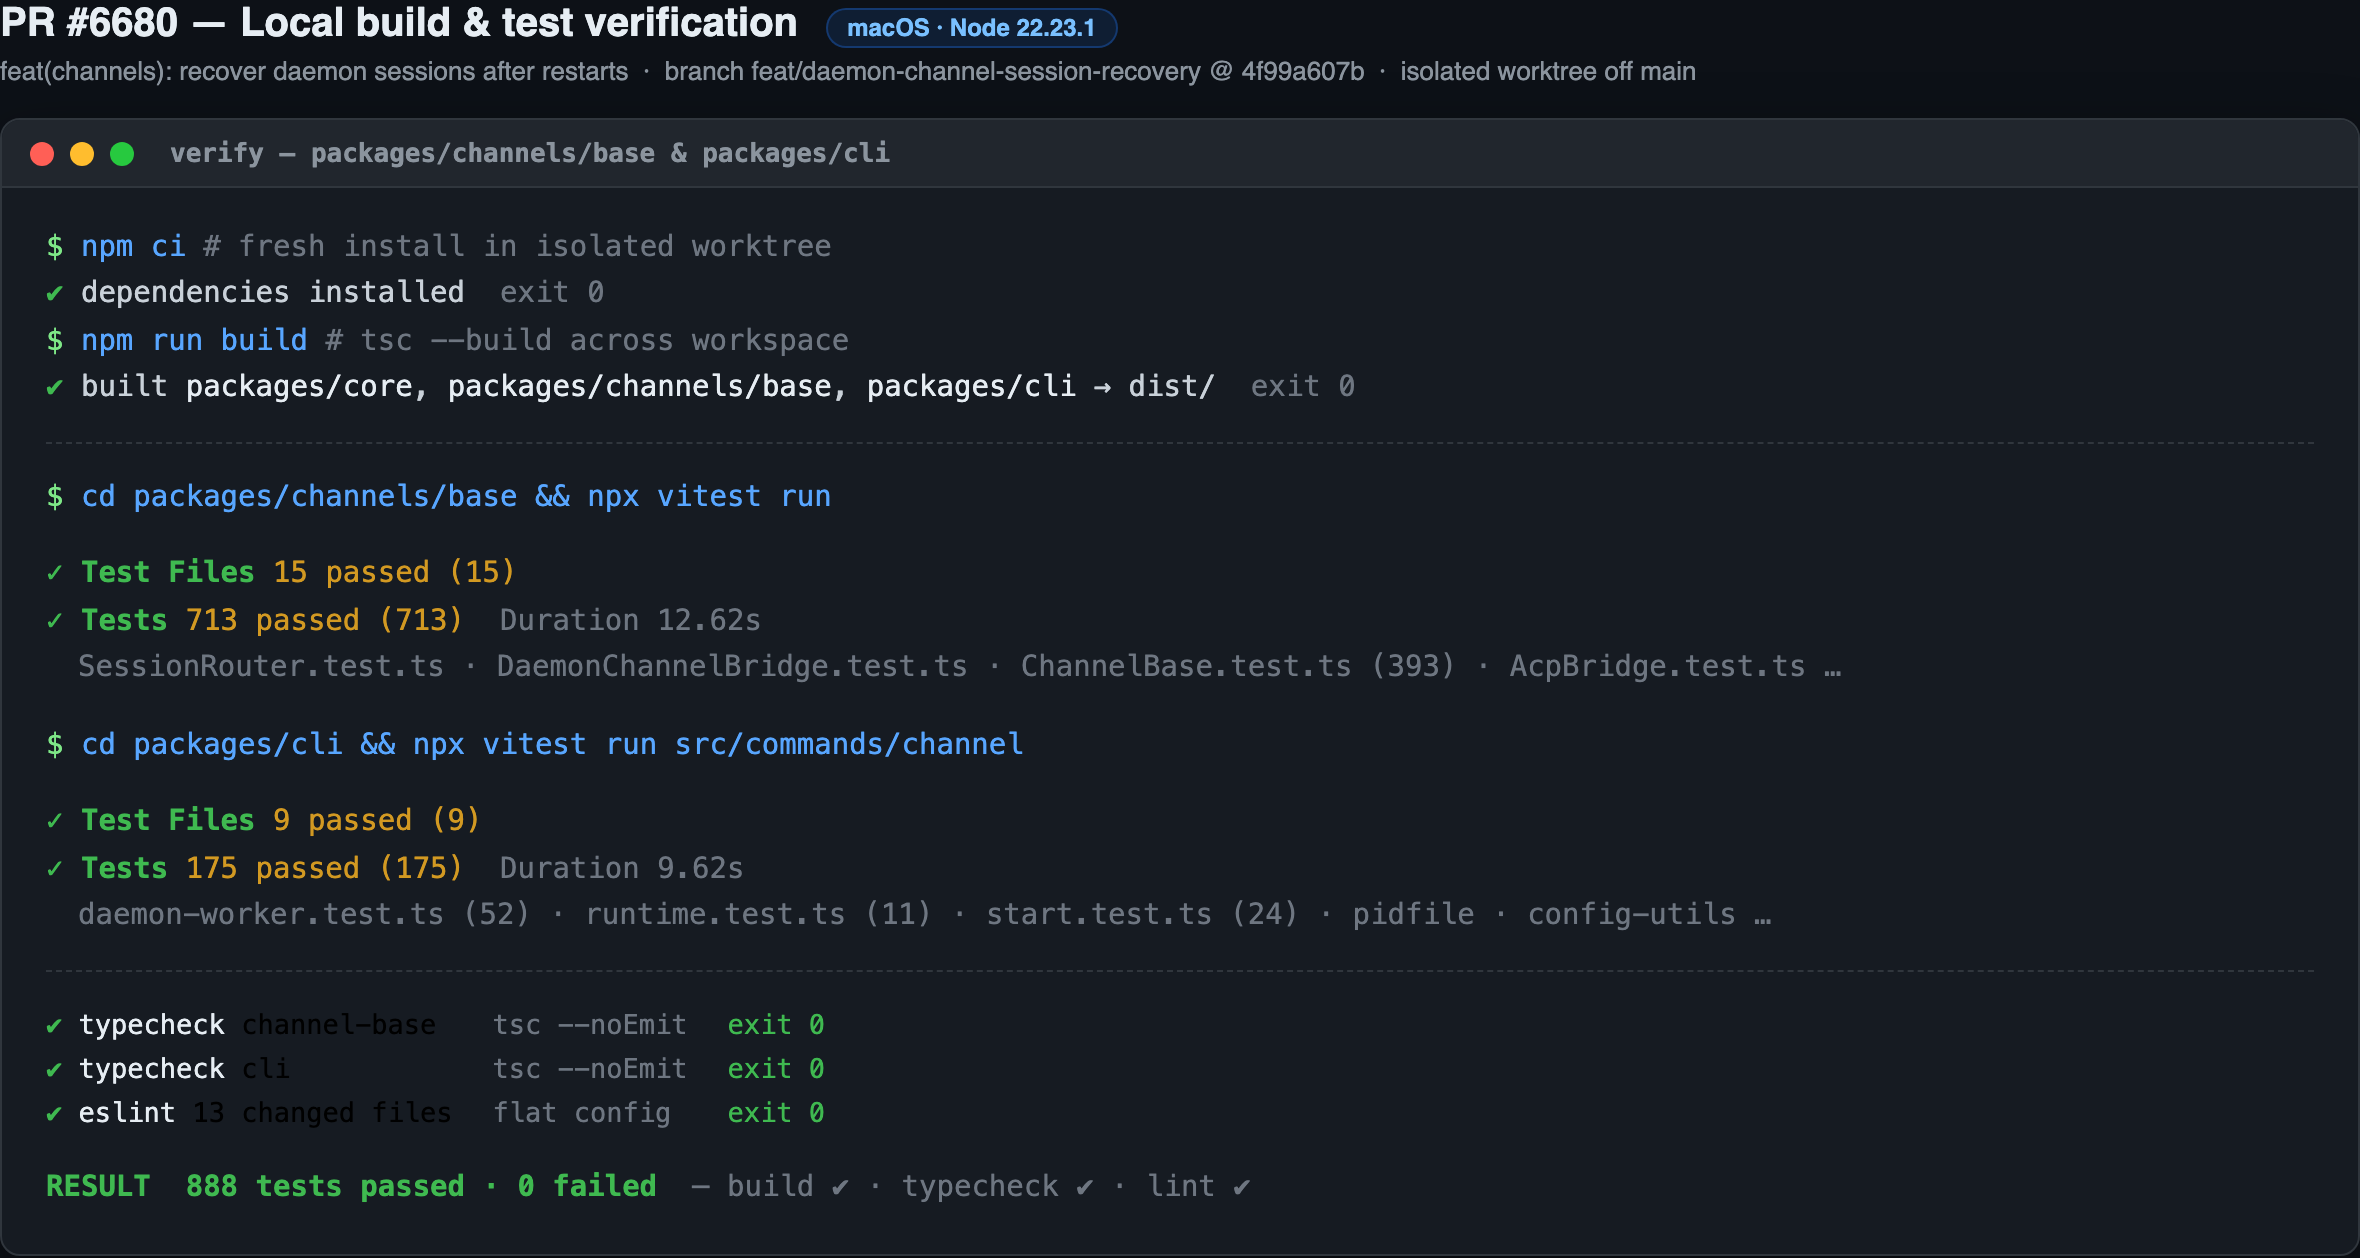The image size is (2360, 1258).
Task: Click 'config-utils' in the cli test list
Action: point(1632,914)
